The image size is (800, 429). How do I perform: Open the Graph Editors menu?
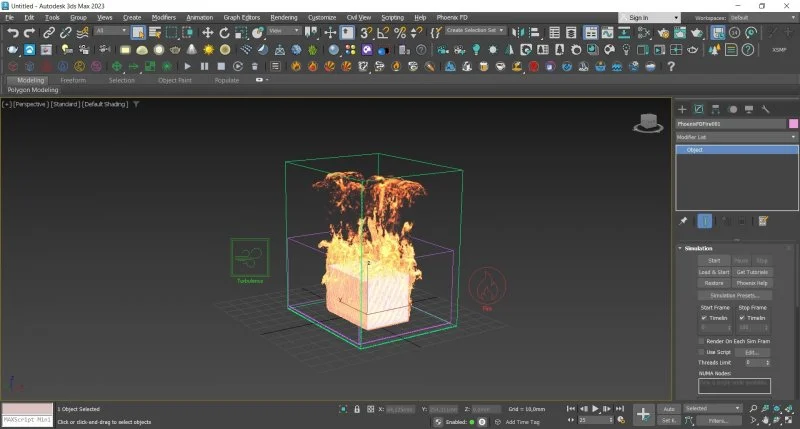(241, 17)
